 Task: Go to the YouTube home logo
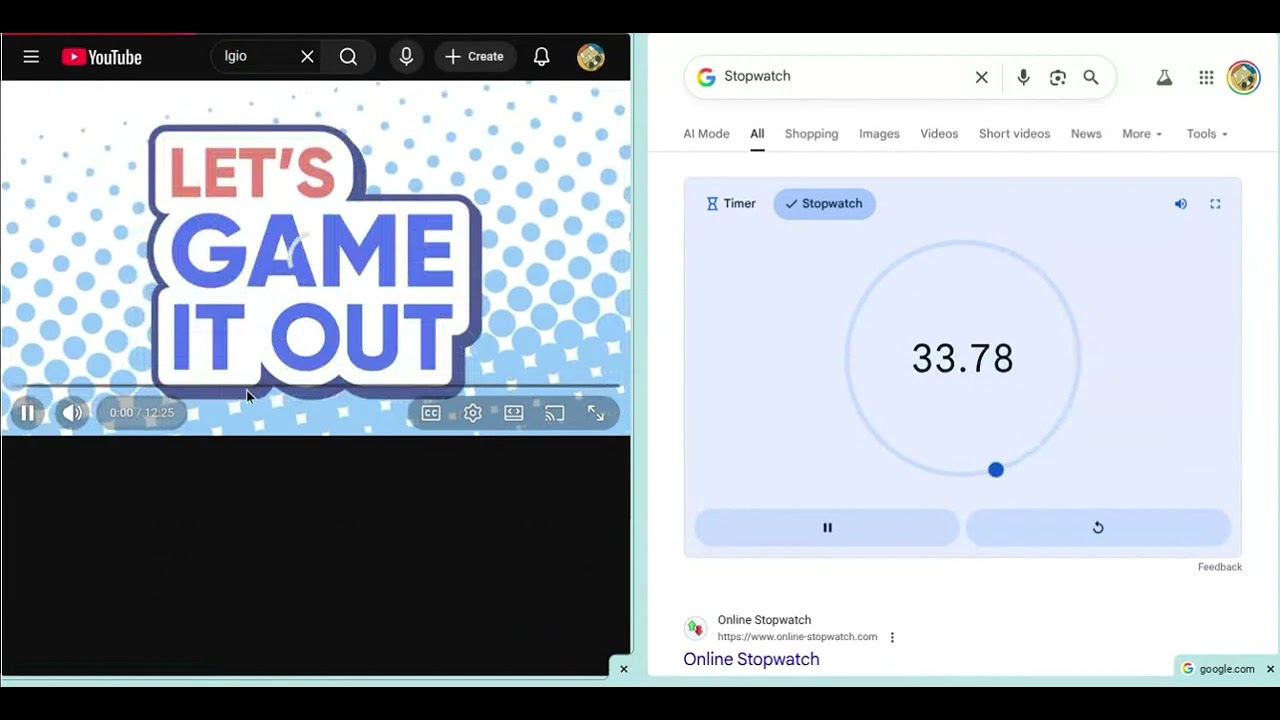click(102, 57)
